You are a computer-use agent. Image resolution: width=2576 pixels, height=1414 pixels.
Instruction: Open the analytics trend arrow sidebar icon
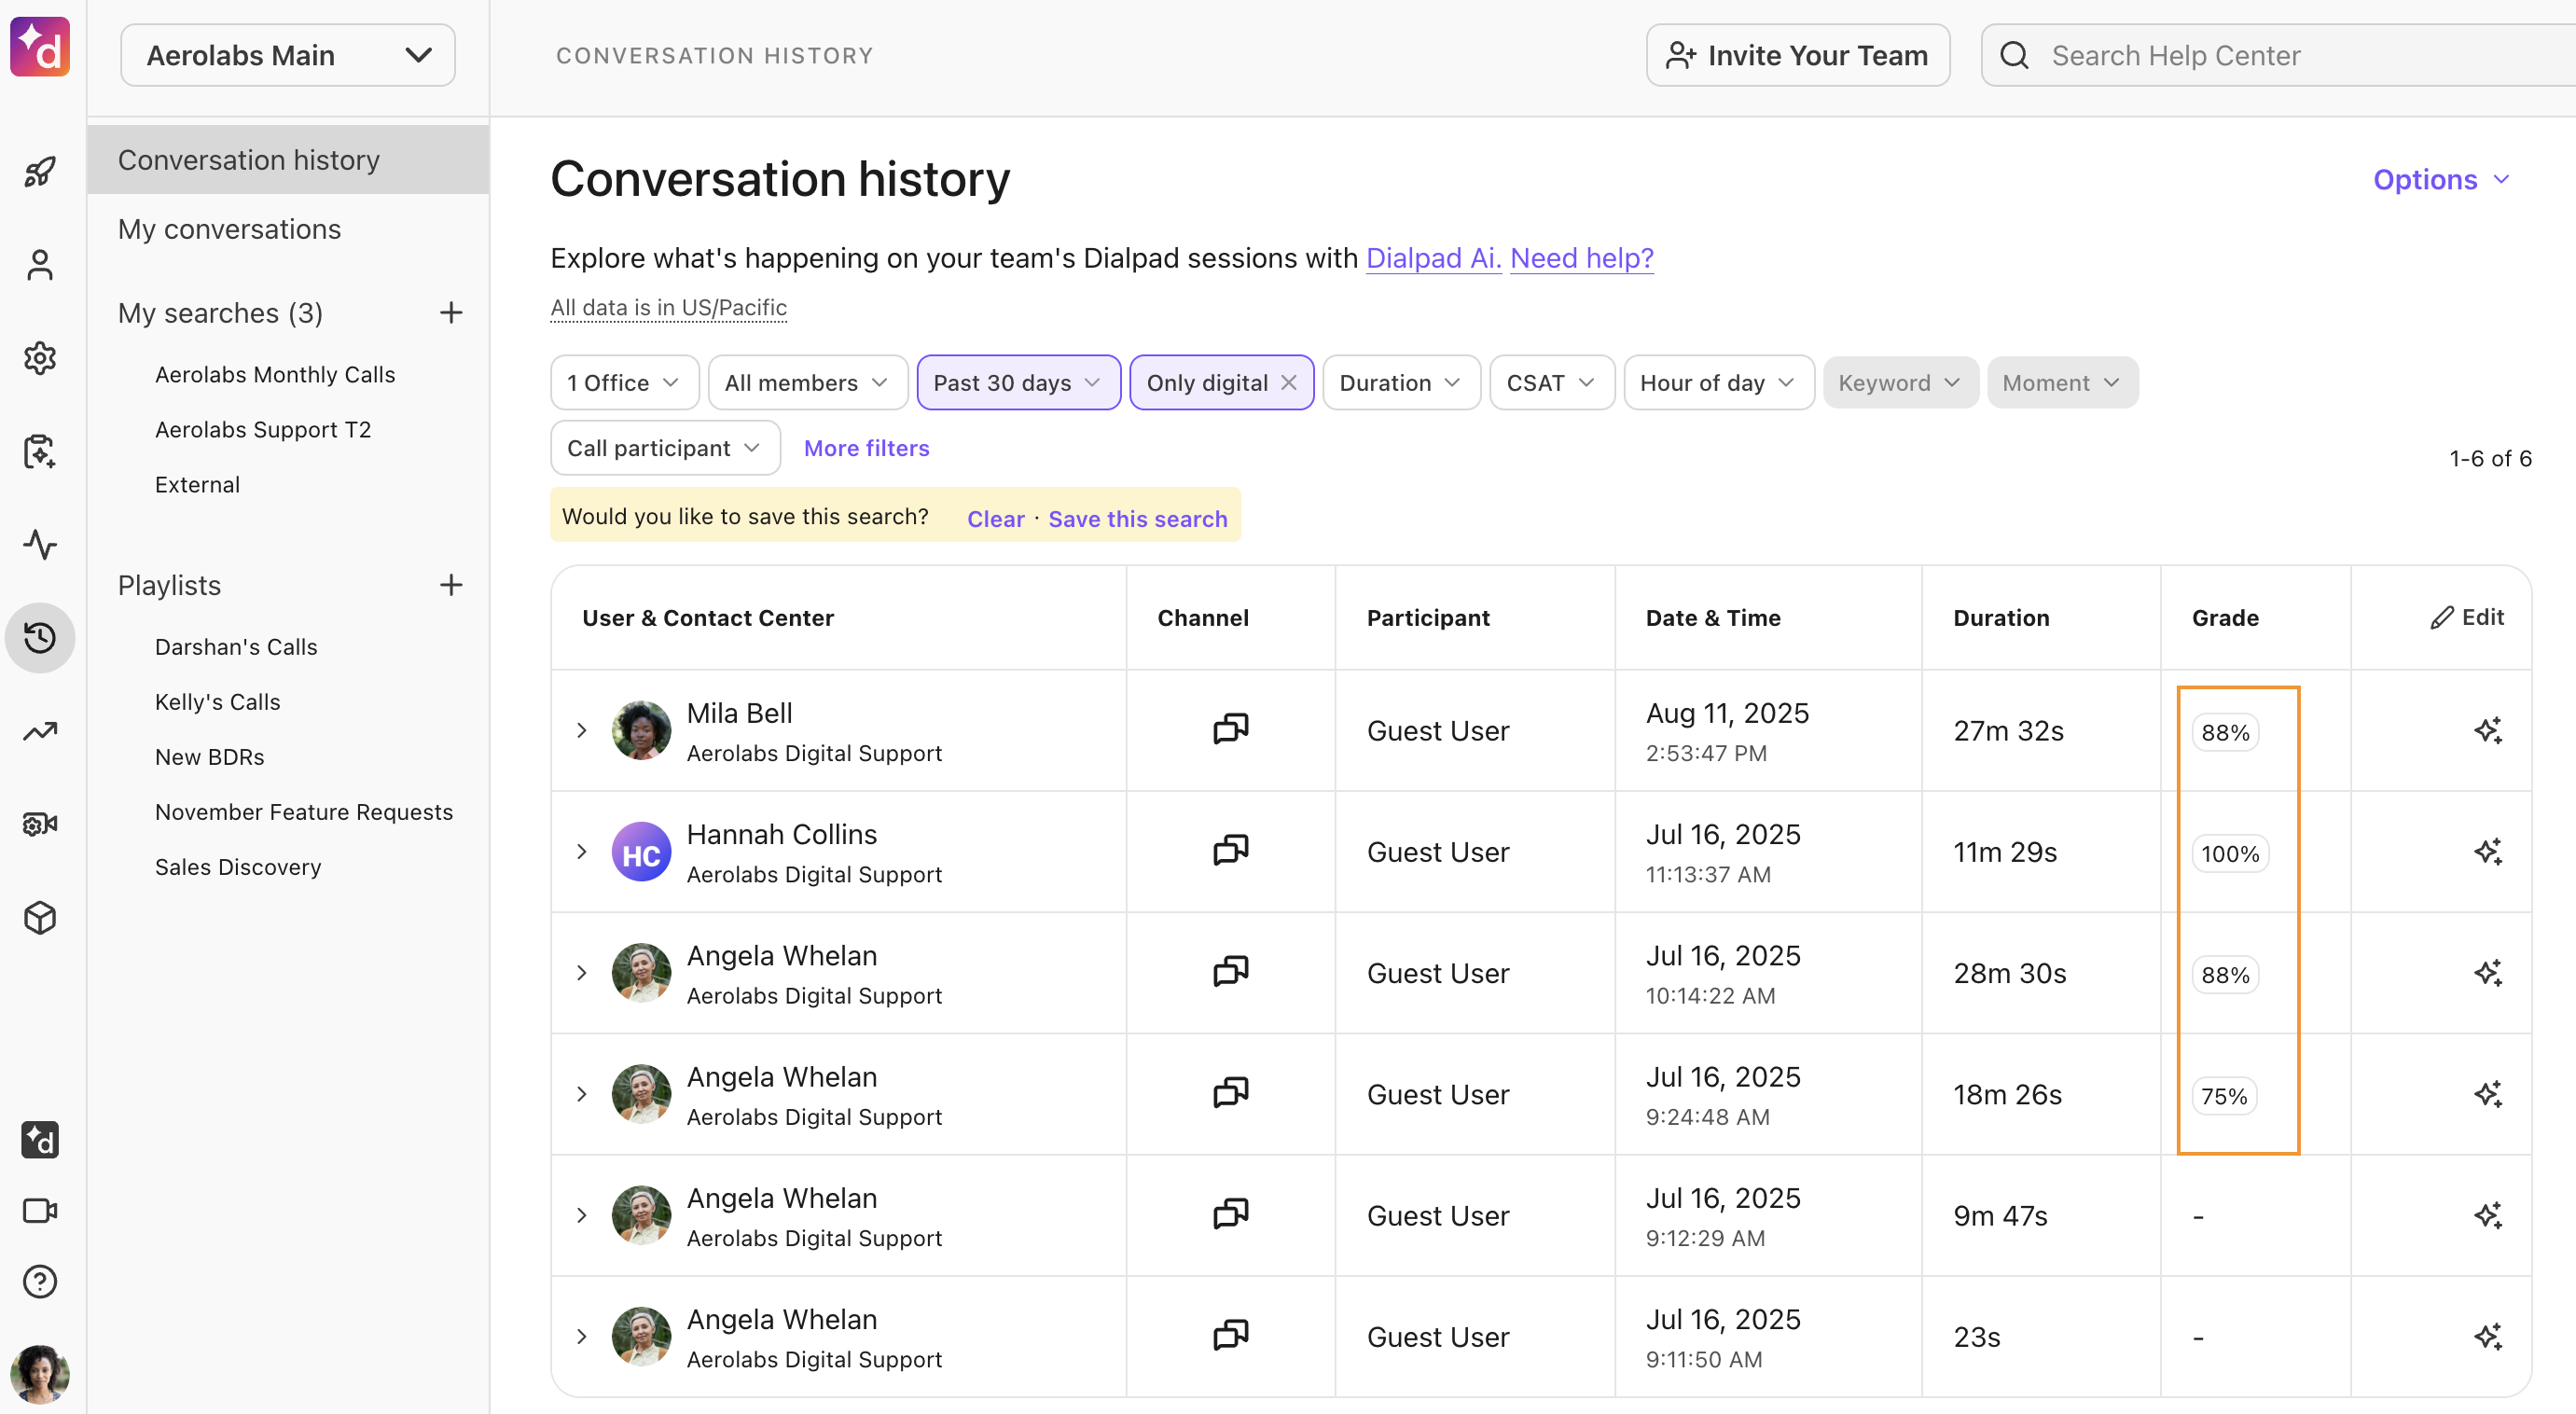(40, 731)
